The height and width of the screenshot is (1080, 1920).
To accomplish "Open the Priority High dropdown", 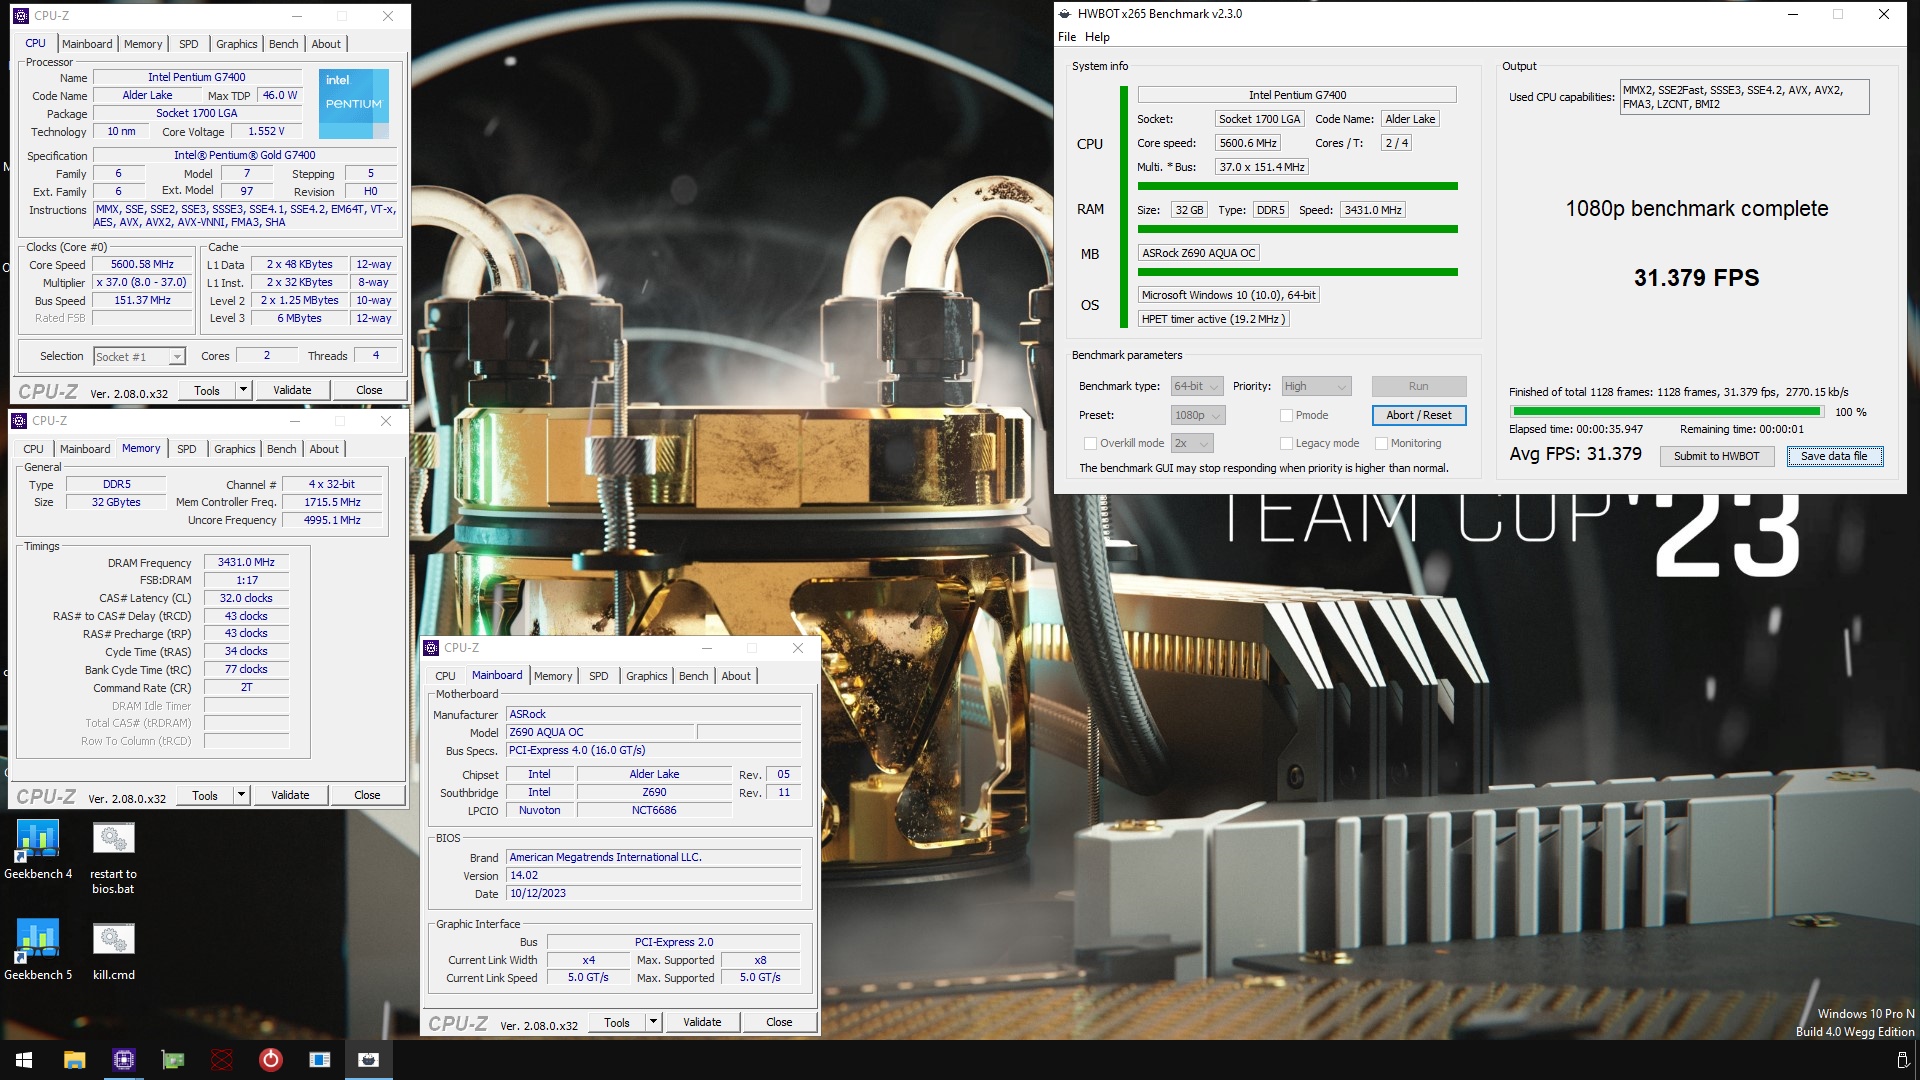I will pyautogui.click(x=1316, y=386).
